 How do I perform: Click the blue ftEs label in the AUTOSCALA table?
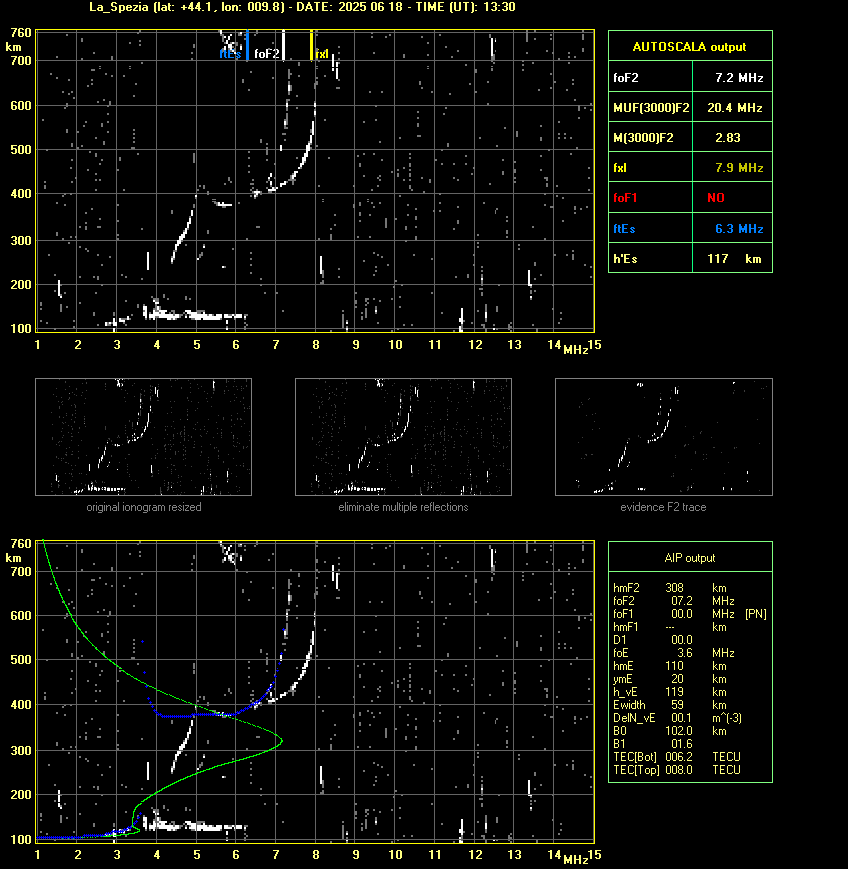(x=624, y=228)
